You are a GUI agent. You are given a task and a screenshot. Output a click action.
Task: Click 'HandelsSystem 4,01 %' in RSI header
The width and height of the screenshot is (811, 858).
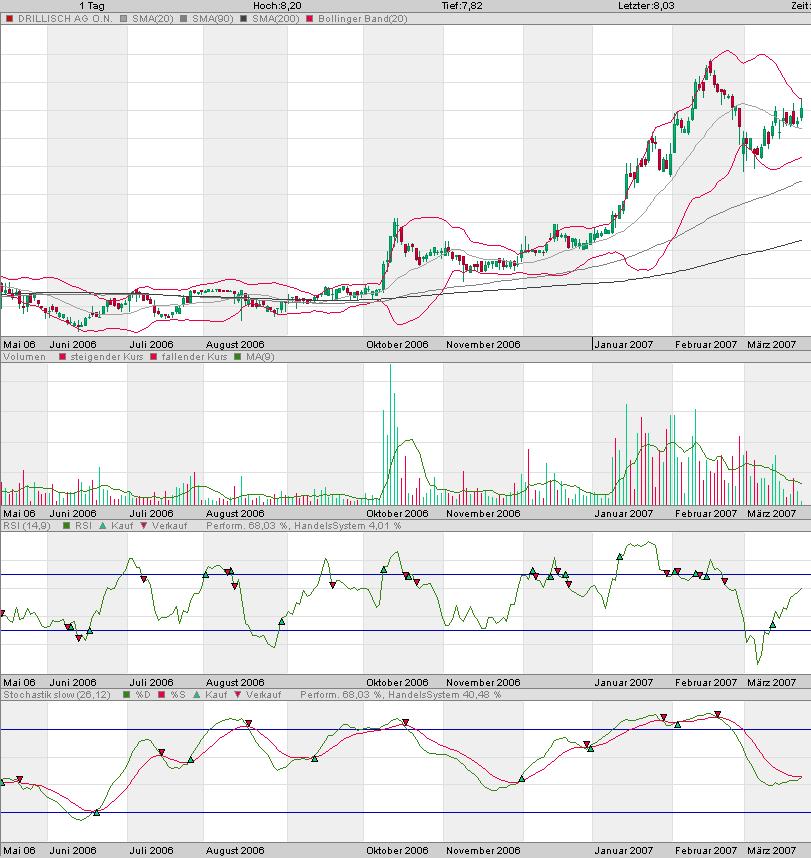[347, 526]
